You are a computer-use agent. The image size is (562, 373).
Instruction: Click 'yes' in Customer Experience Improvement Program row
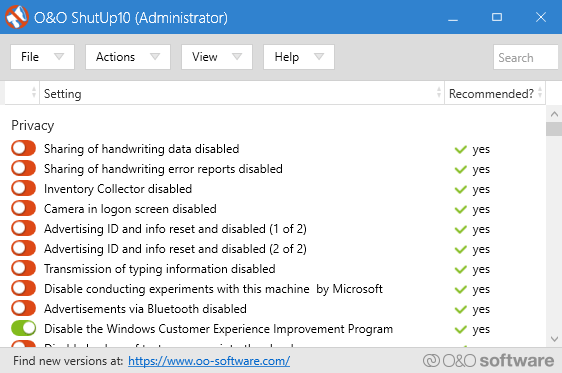pyautogui.click(x=481, y=329)
